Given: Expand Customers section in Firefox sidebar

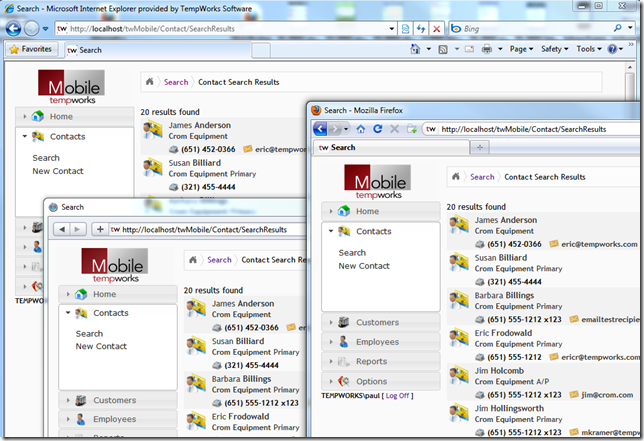Looking at the screenshot, I should pos(378,322).
